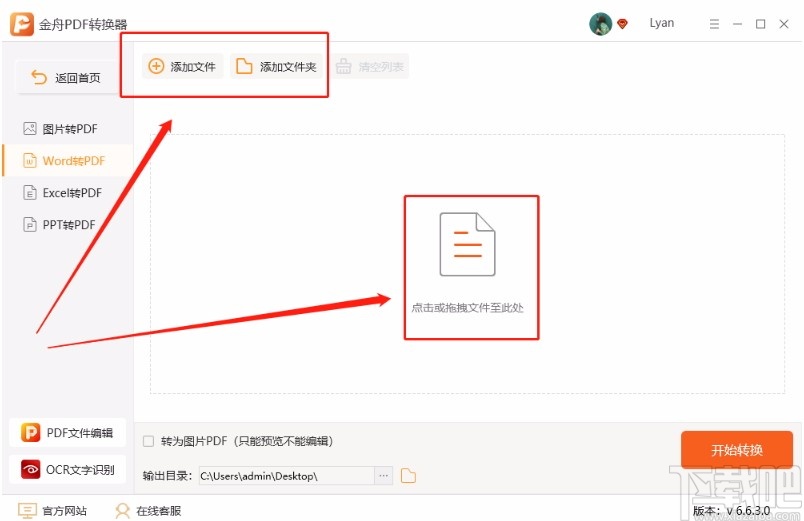Click the ellipsis browse button beside output path
Screen dimensions: 804x521
pos(384,476)
